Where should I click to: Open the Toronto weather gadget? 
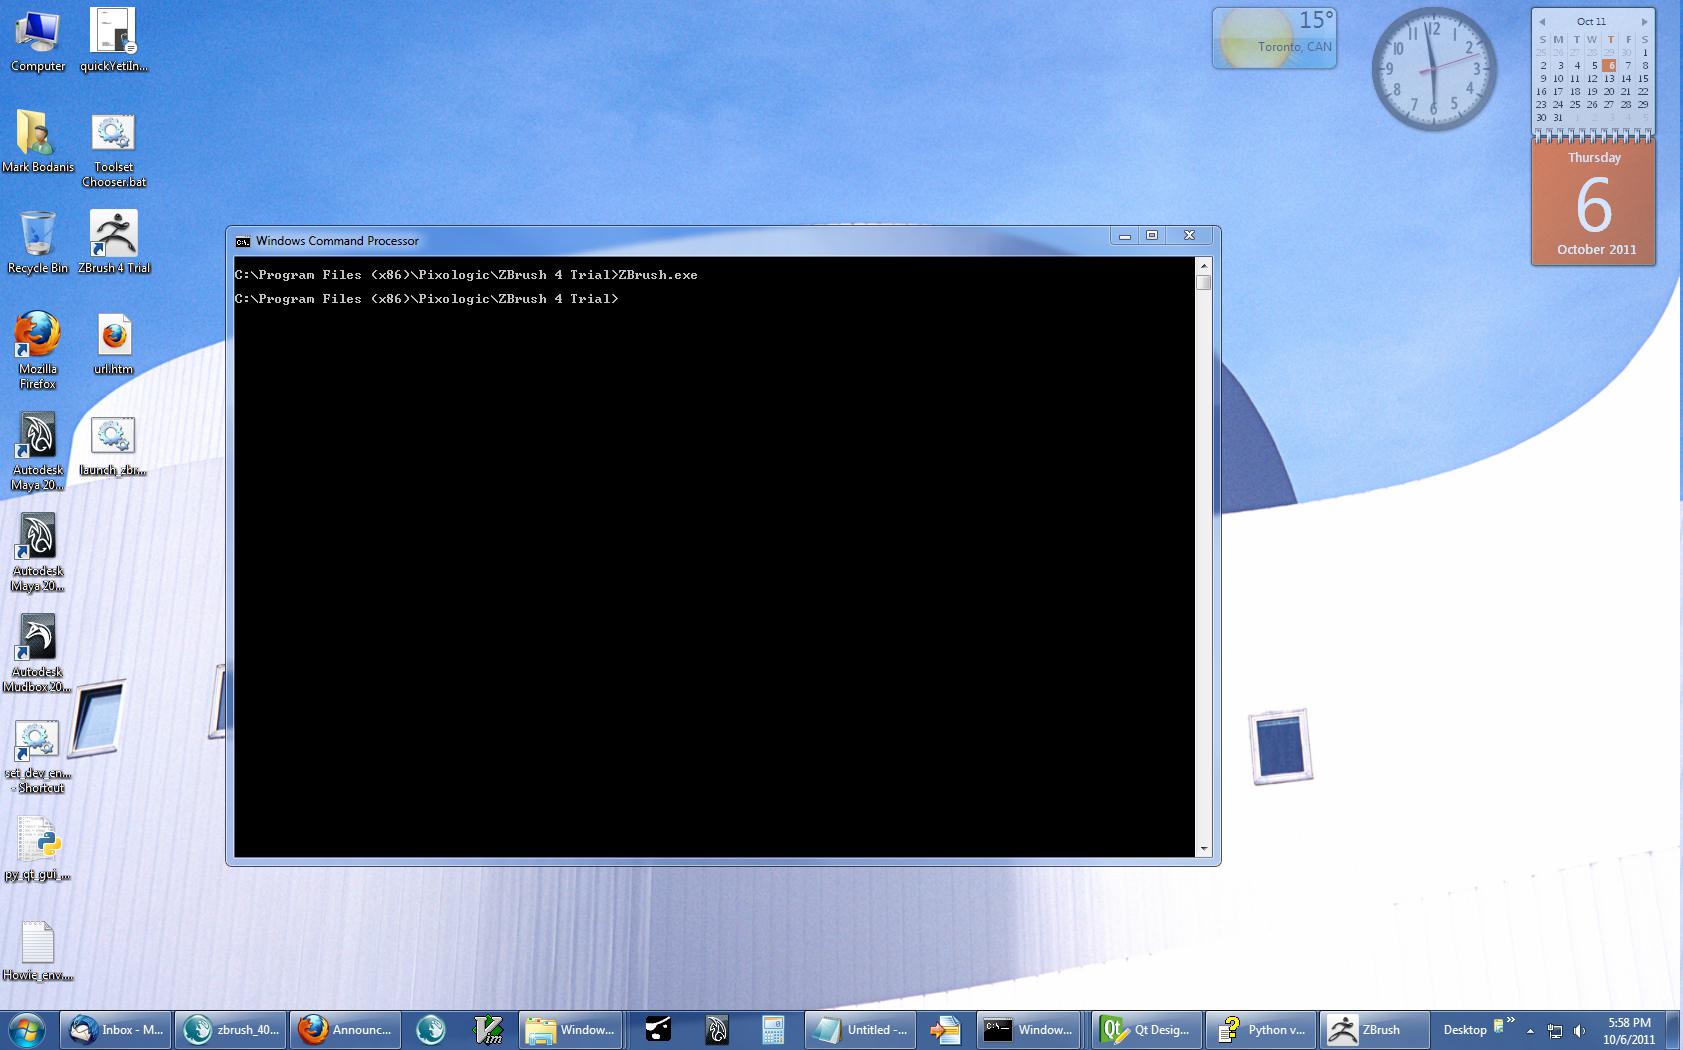tap(1275, 38)
